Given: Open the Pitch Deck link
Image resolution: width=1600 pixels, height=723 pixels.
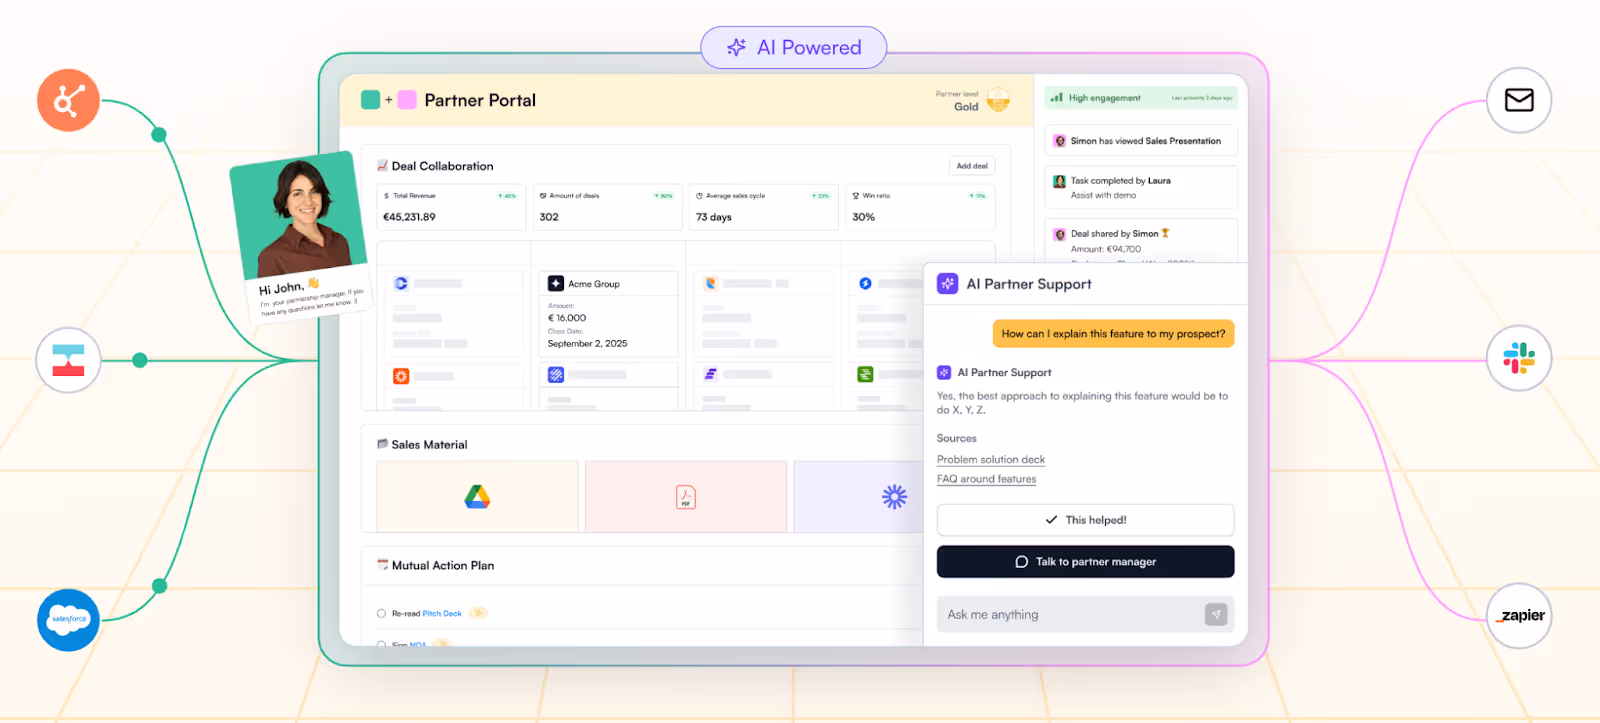Looking at the screenshot, I should [442, 614].
